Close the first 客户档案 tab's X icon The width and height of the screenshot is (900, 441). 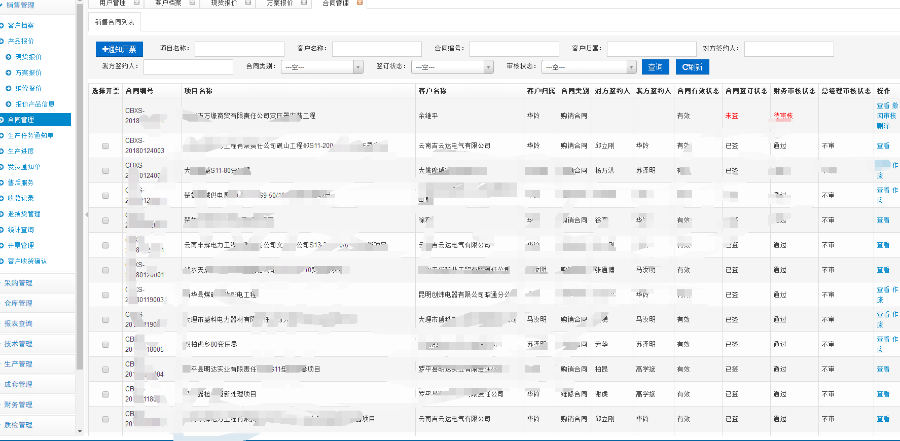click(192, 2)
